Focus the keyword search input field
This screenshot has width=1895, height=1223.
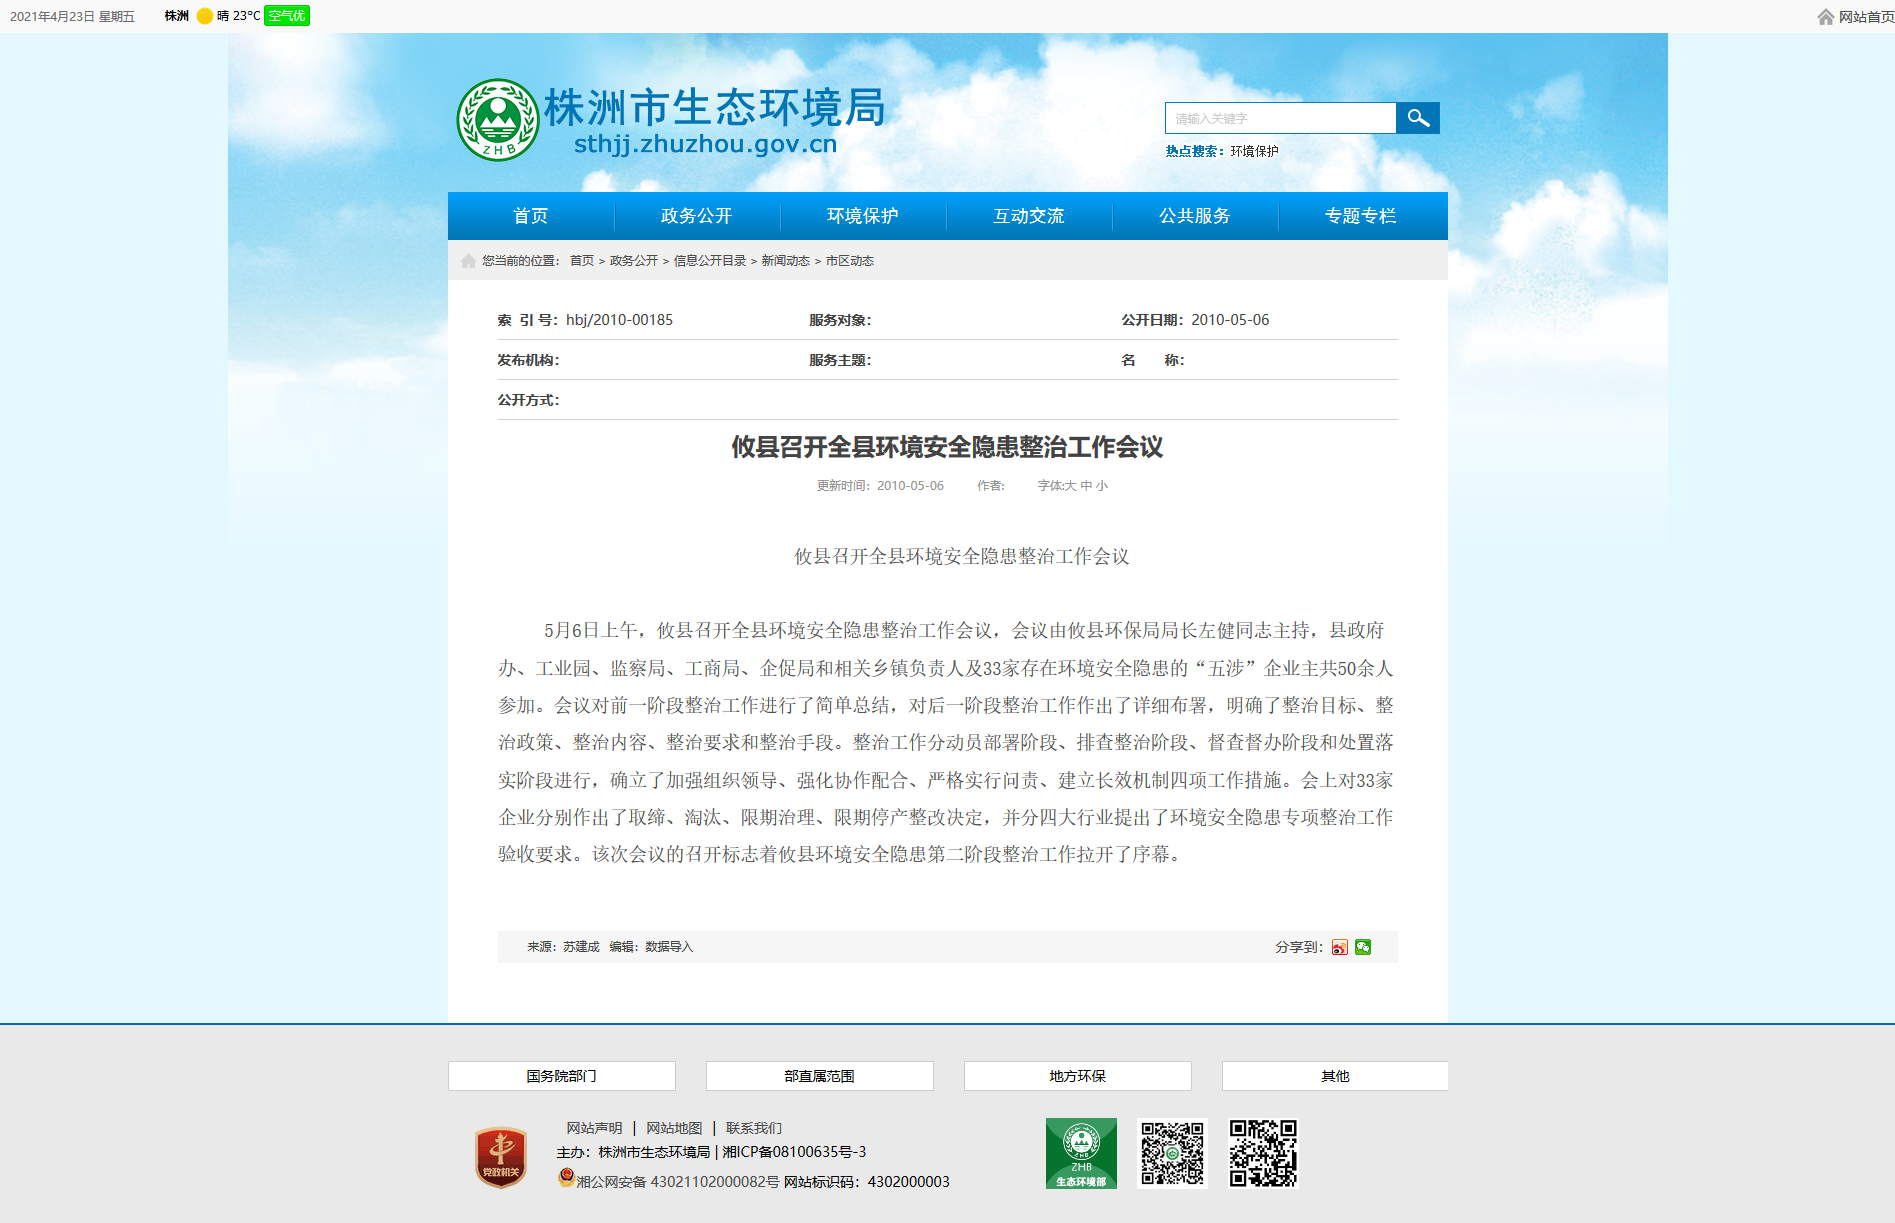[1280, 118]
